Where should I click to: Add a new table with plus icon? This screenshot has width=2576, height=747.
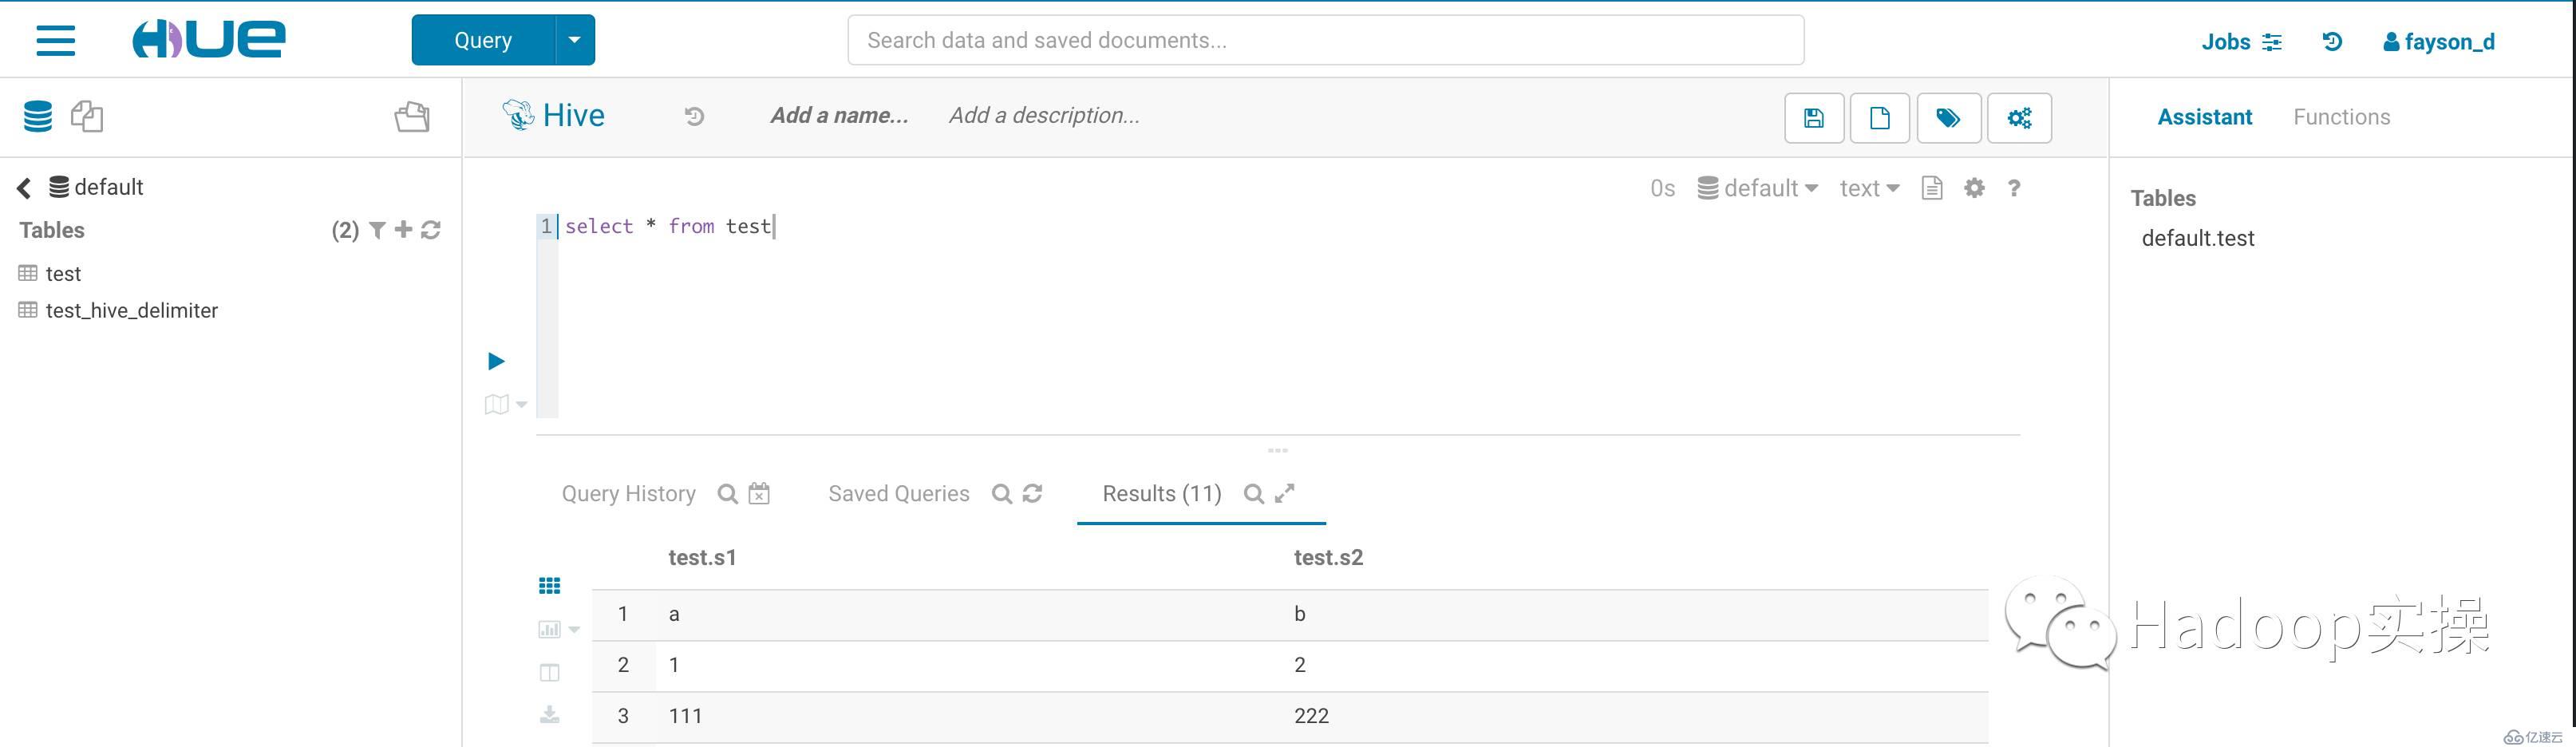403,230
